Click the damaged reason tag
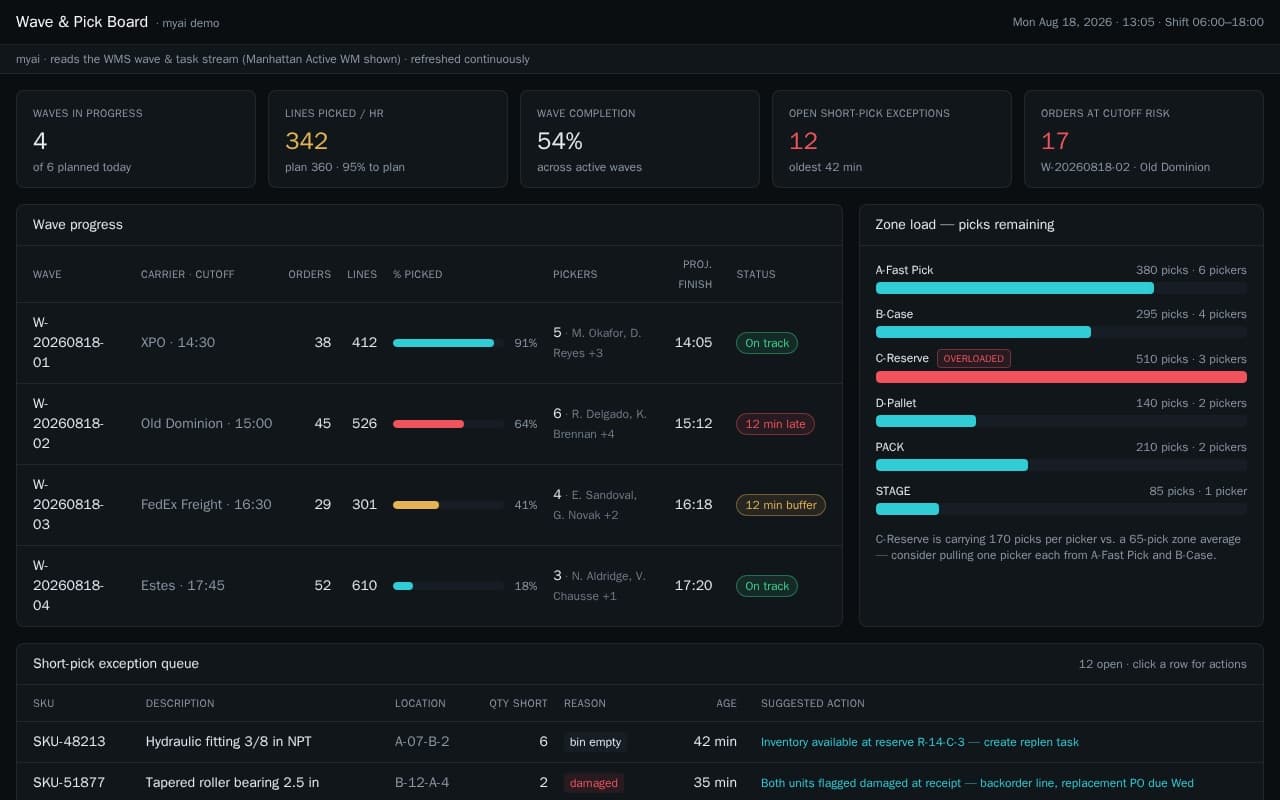This screenshot has width=1280, height=800. tap(594, 783)
